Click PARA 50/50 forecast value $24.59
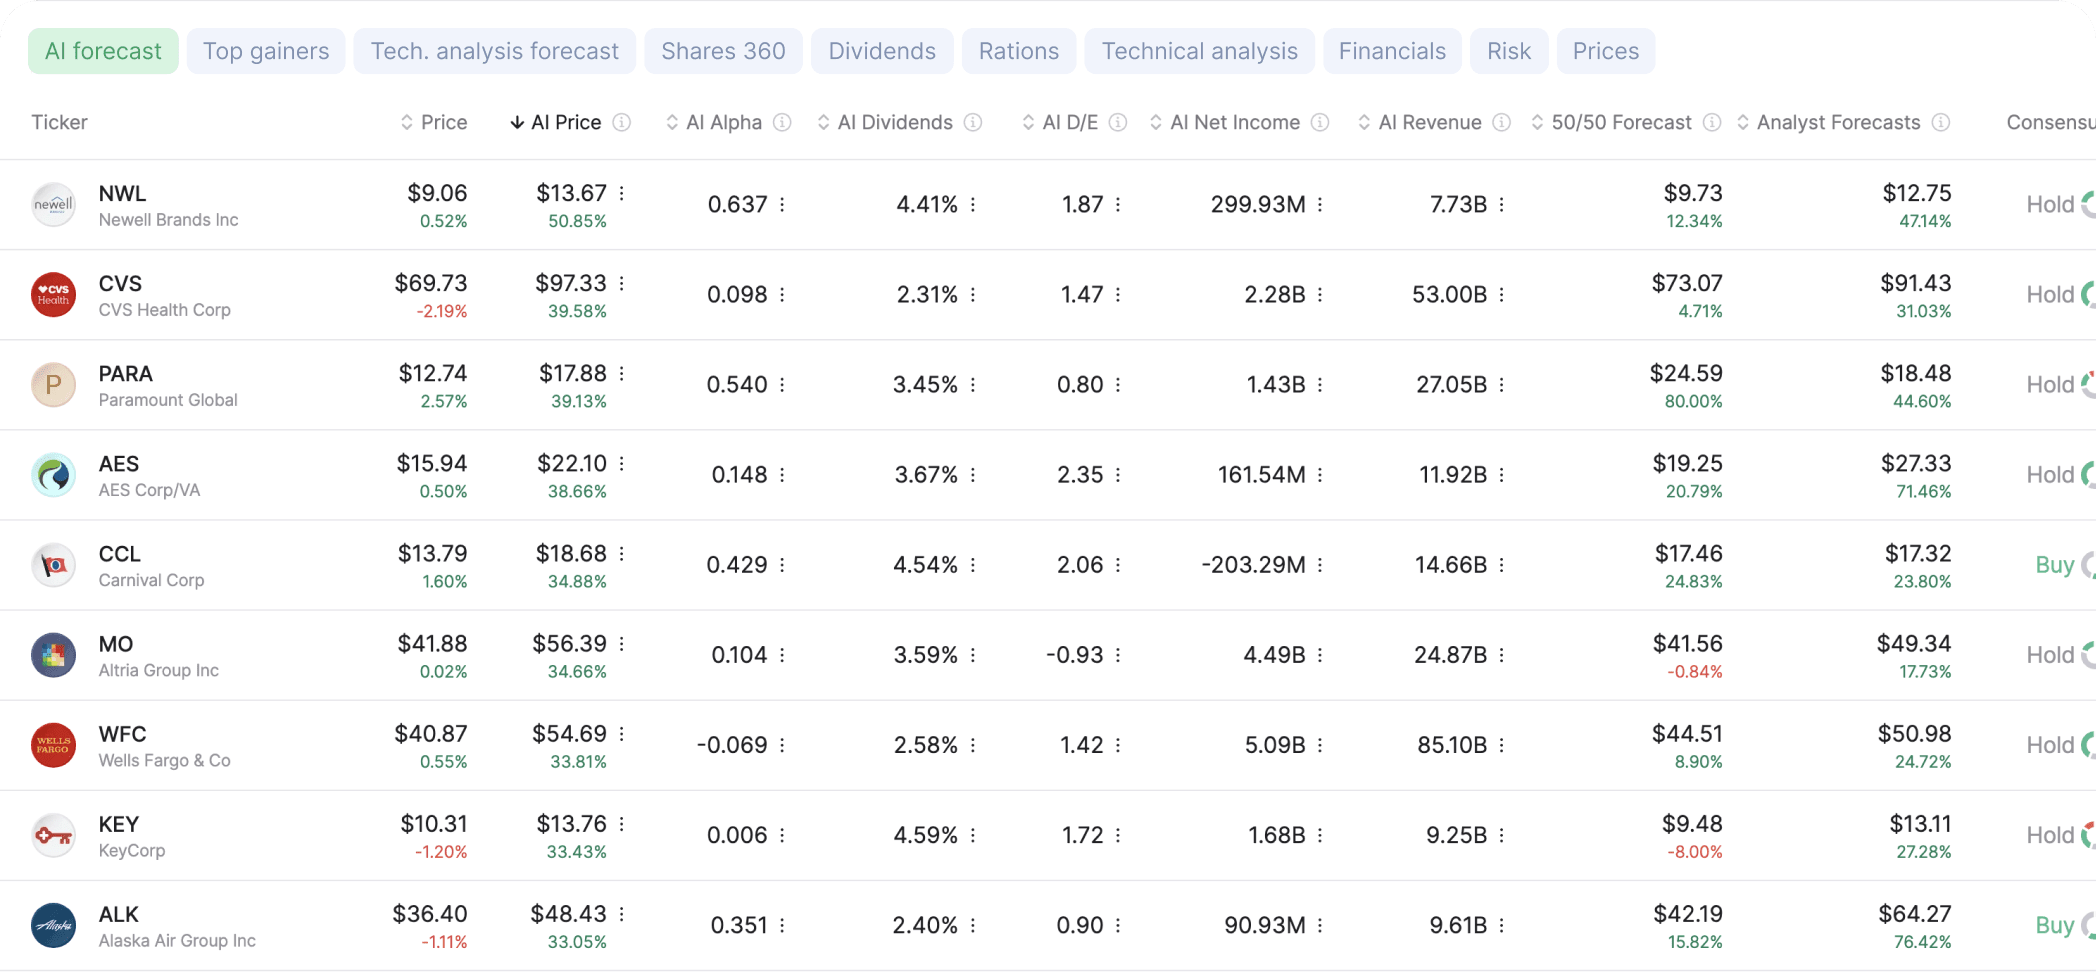The width and height of the screenshot is (2096, 976). tap(1686, 373)
